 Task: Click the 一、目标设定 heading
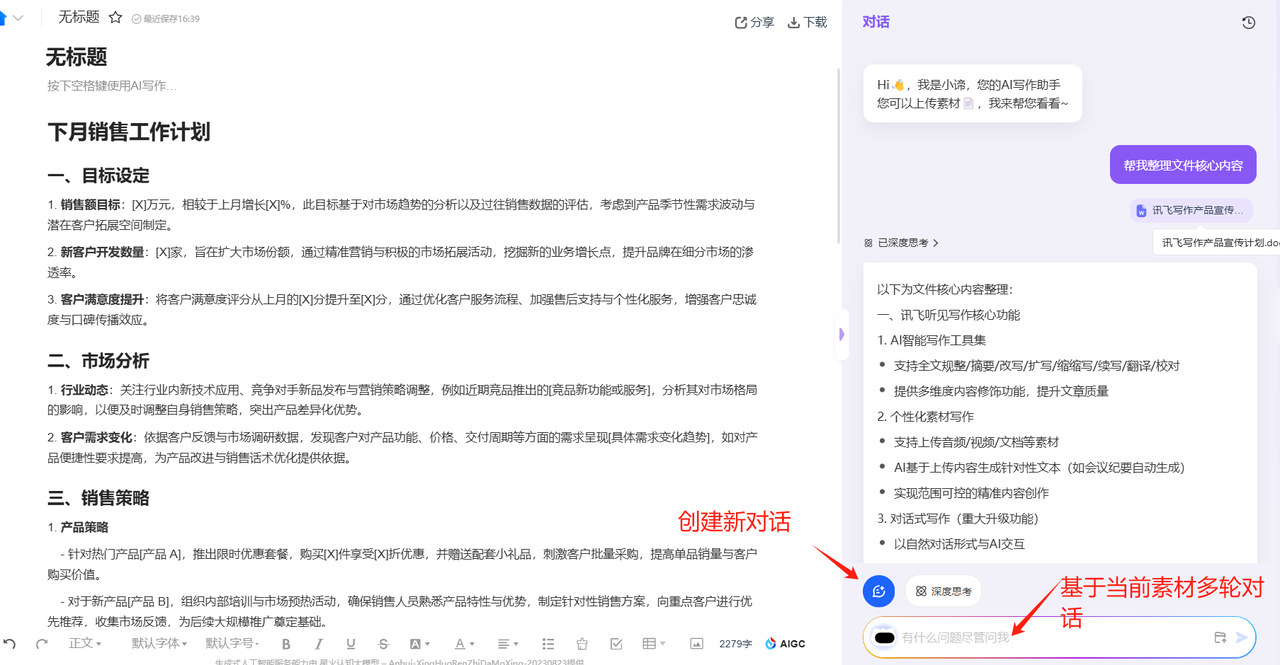pos(98,176)
